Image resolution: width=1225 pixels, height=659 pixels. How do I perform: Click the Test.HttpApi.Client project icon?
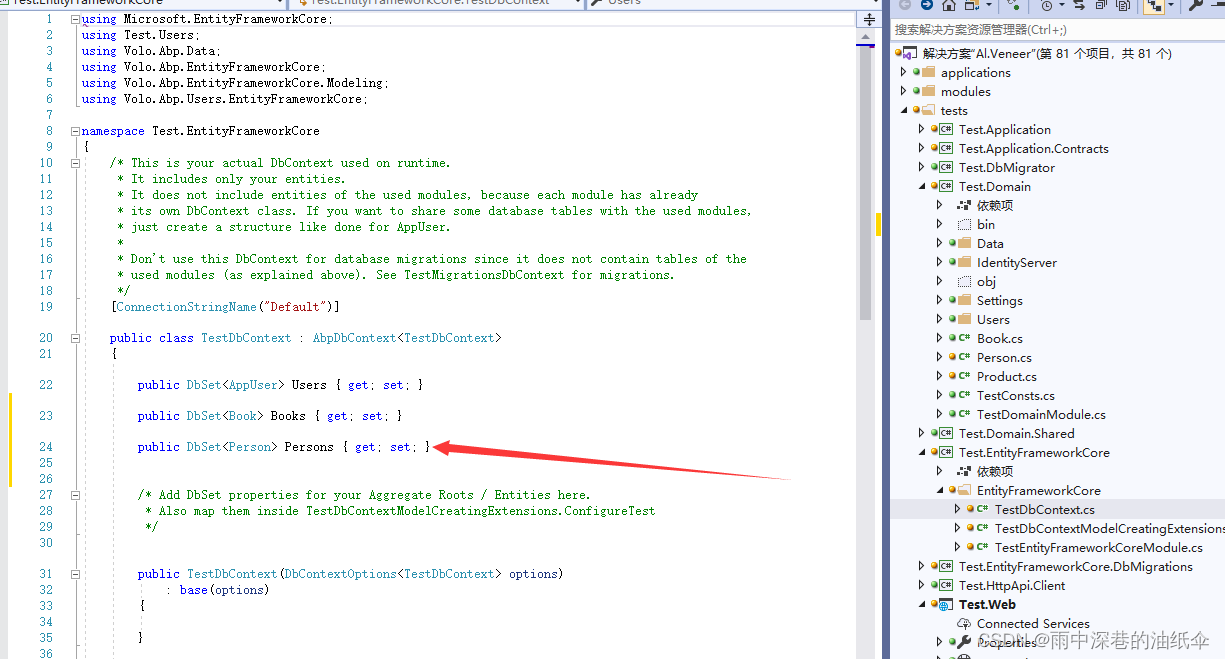(x=946, y=585)
